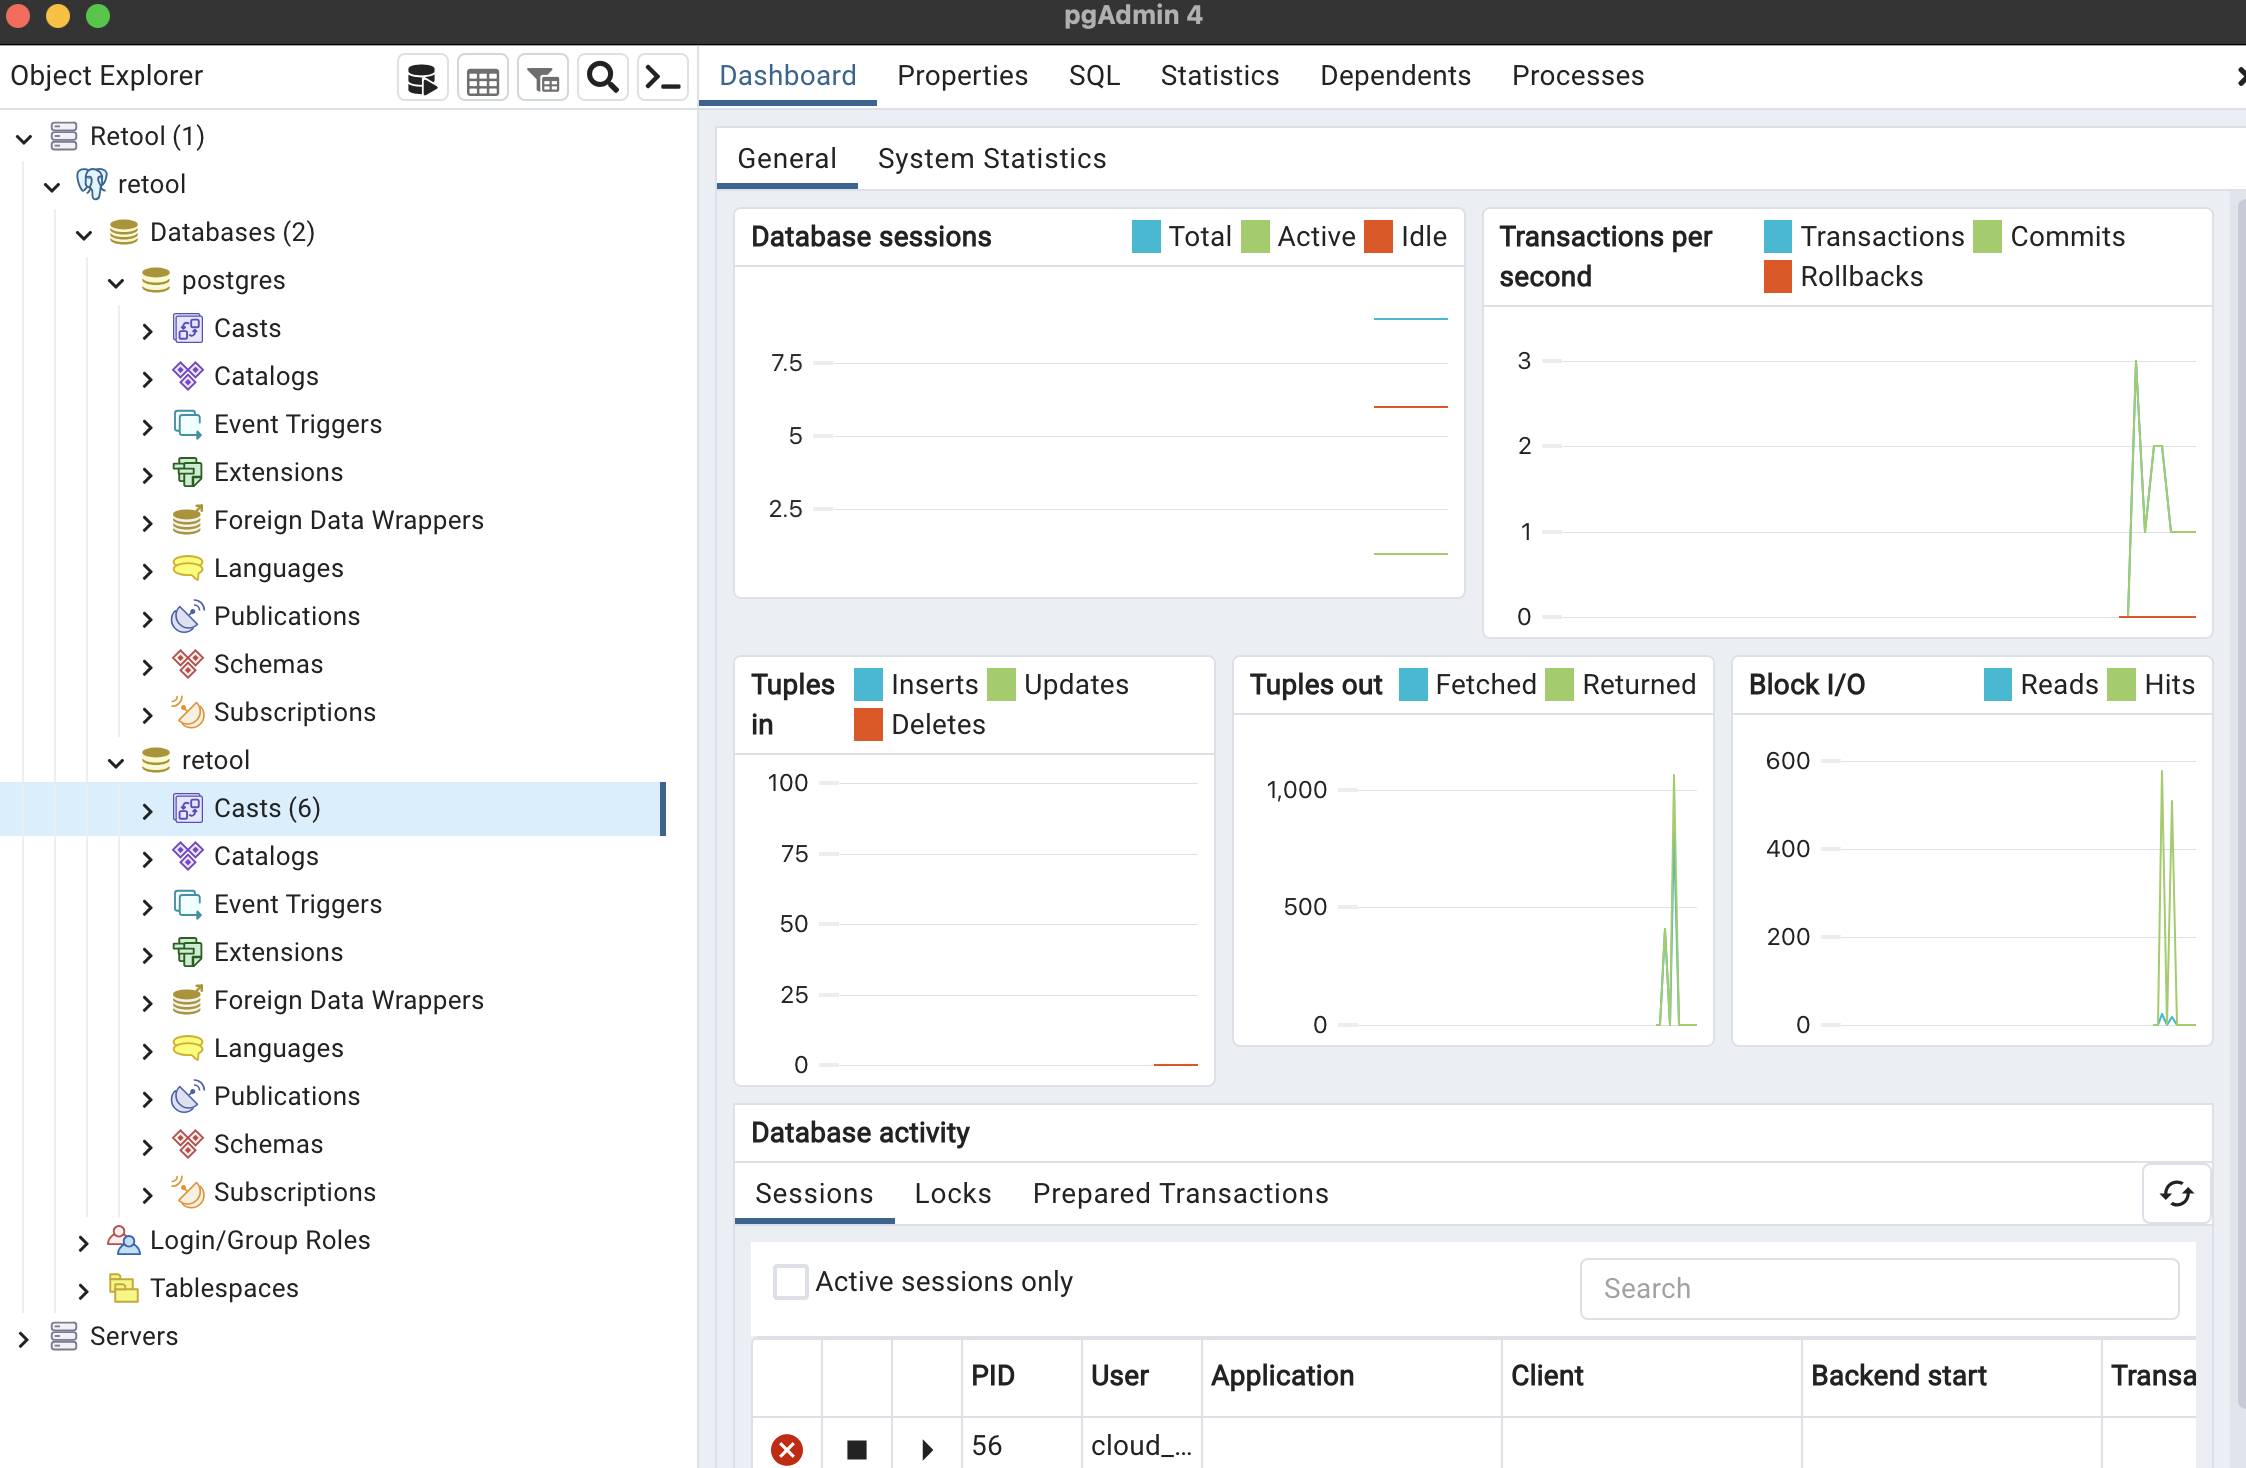
Task: Refresh the database activity sessions
Action: (x=2176, y=1193)
